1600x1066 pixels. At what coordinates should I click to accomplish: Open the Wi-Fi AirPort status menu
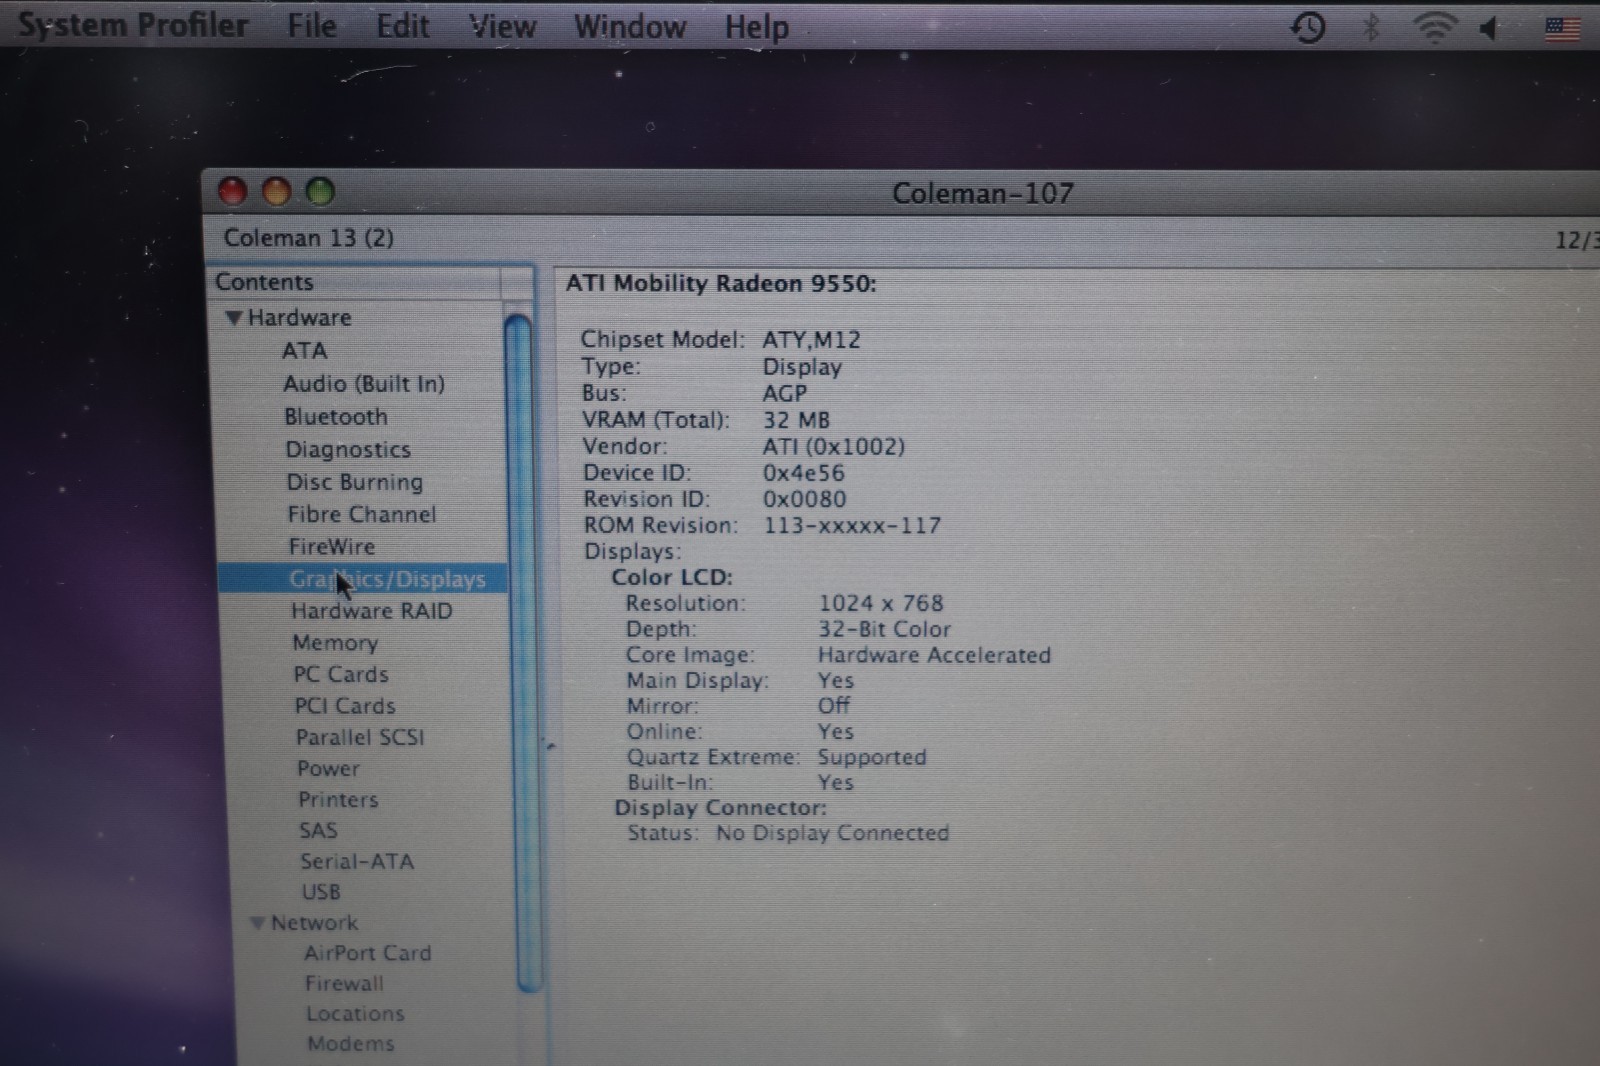click(1434, 27)
